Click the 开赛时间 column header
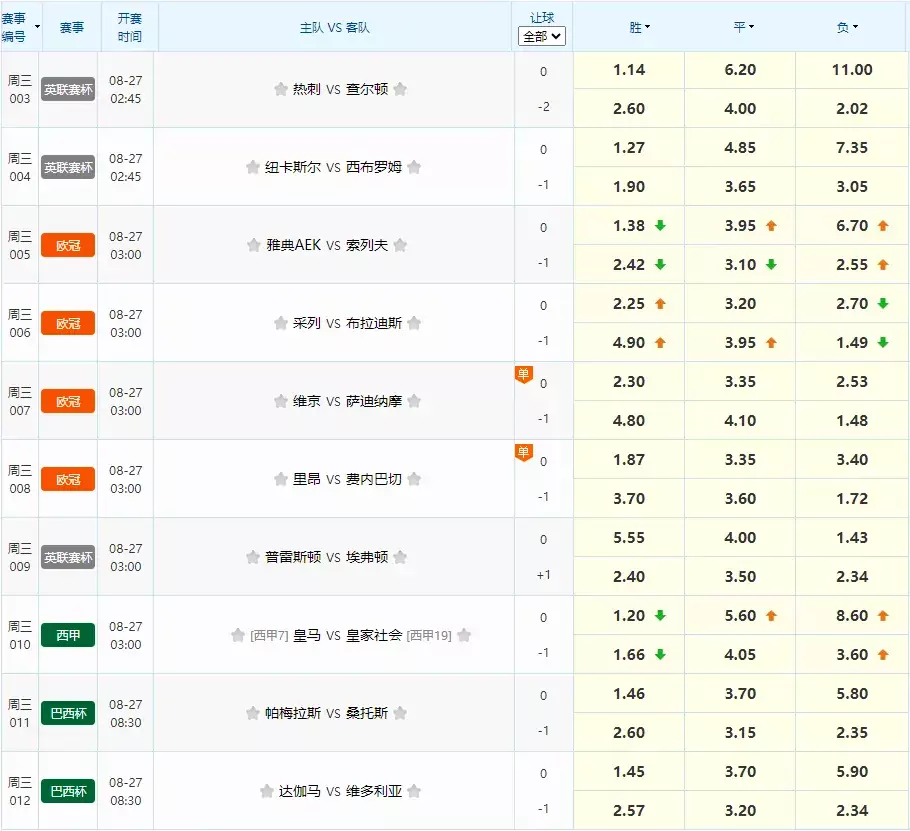 tap(129, 27)
